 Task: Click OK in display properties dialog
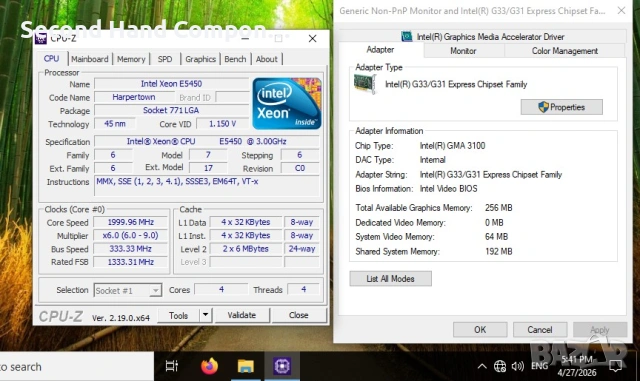(480, 330)
